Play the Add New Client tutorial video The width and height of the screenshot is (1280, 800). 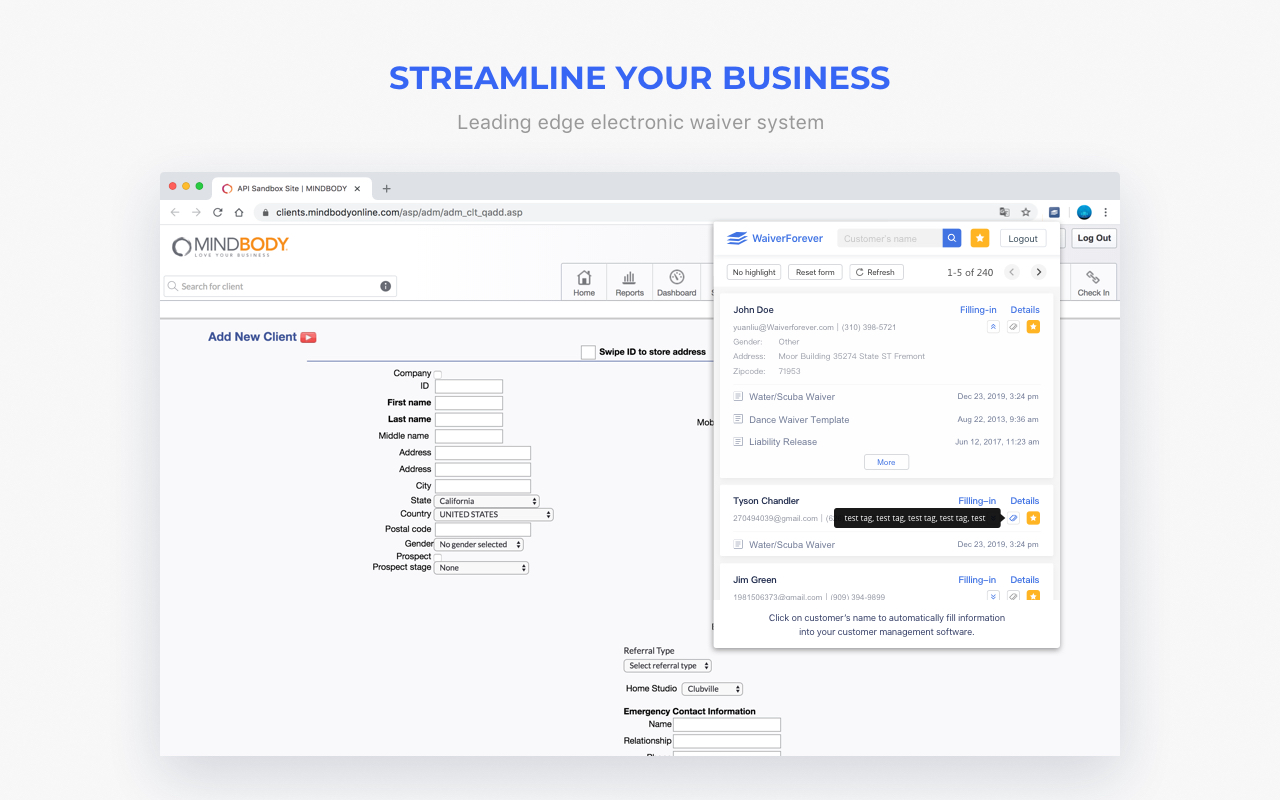[309, 337]
